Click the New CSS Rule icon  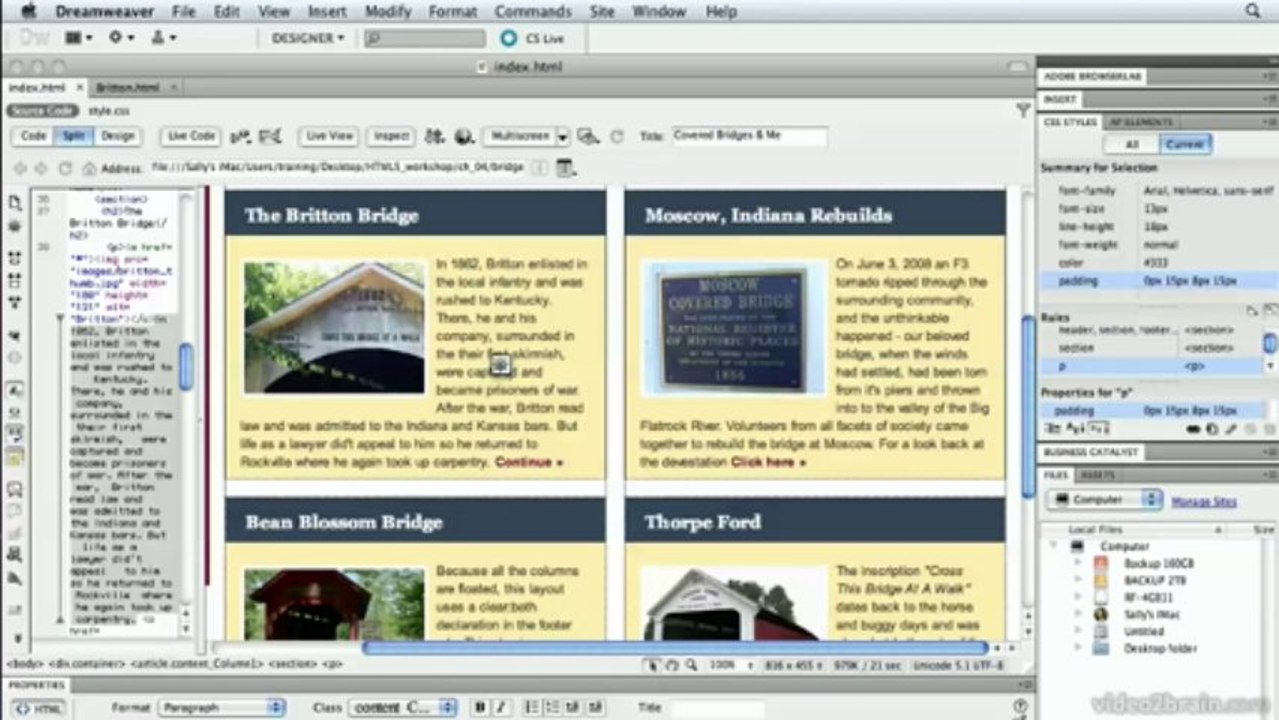click(1211, 428)
